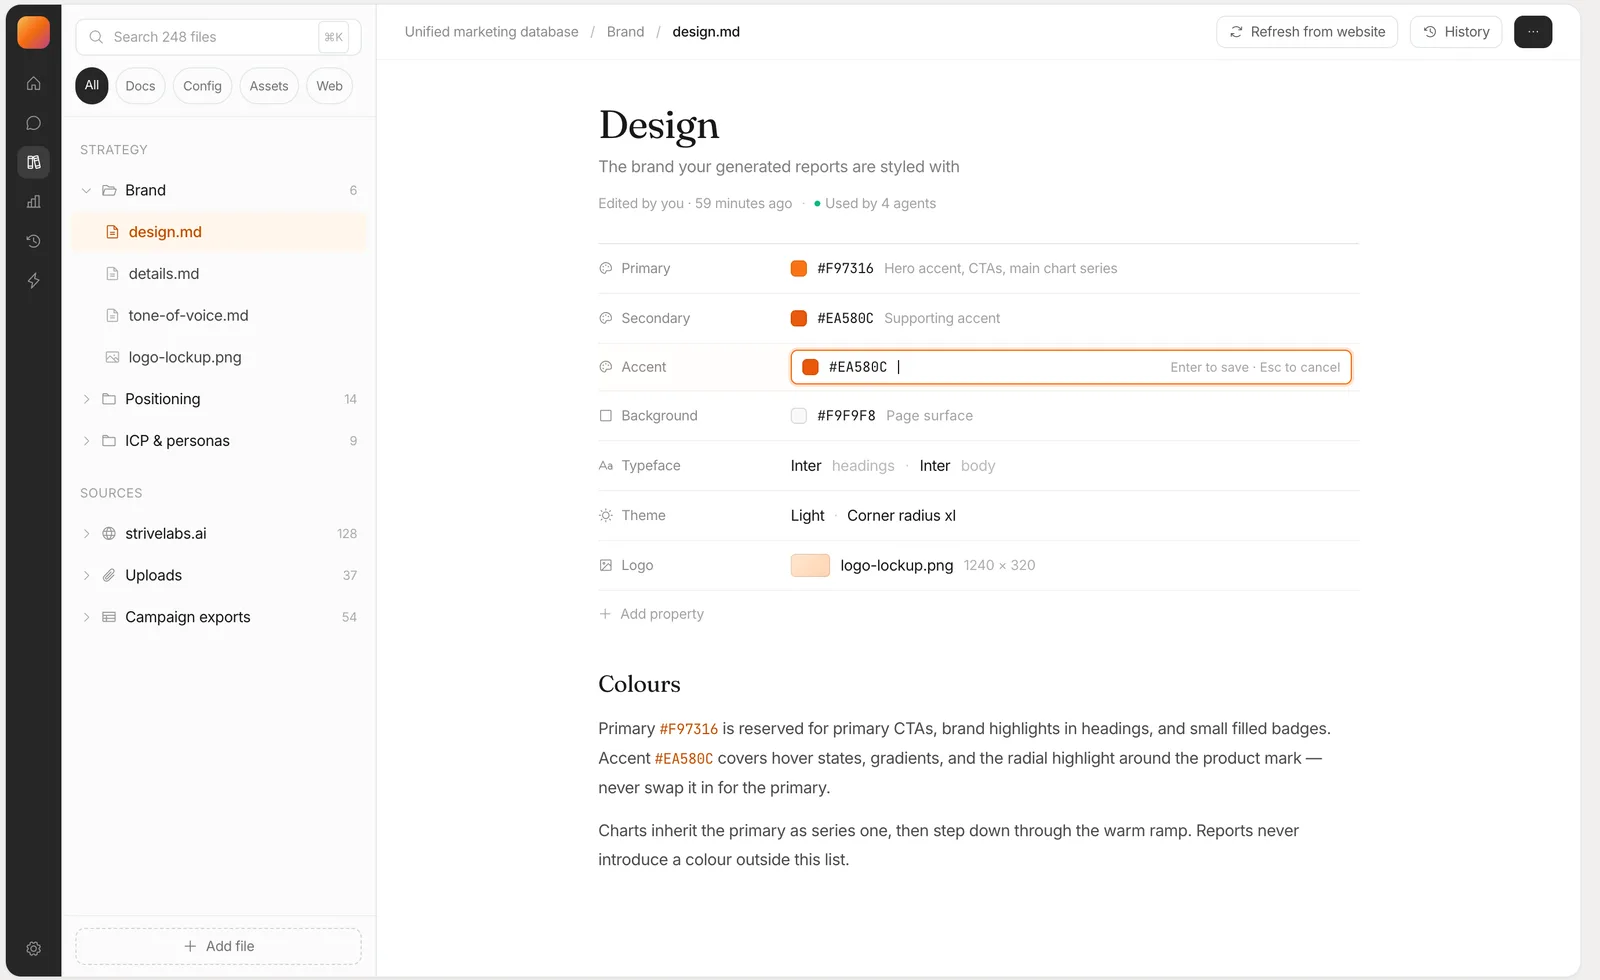The width and height of the screenshot is (1600, 980).
Task: Expand the Uploads folder
Action: [x=86, y=576]
